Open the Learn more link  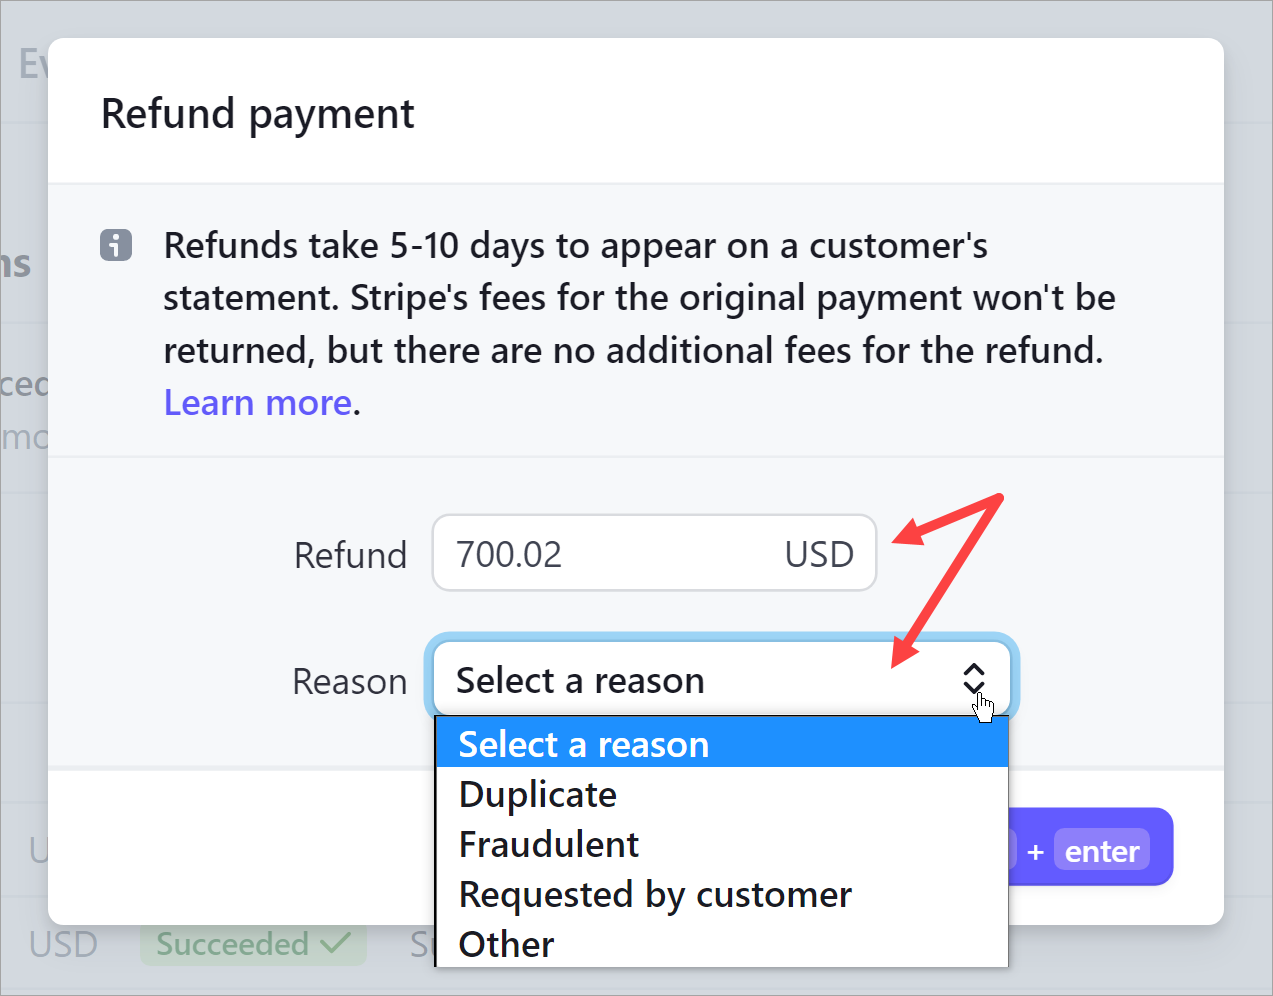click(x=258, y=403)
